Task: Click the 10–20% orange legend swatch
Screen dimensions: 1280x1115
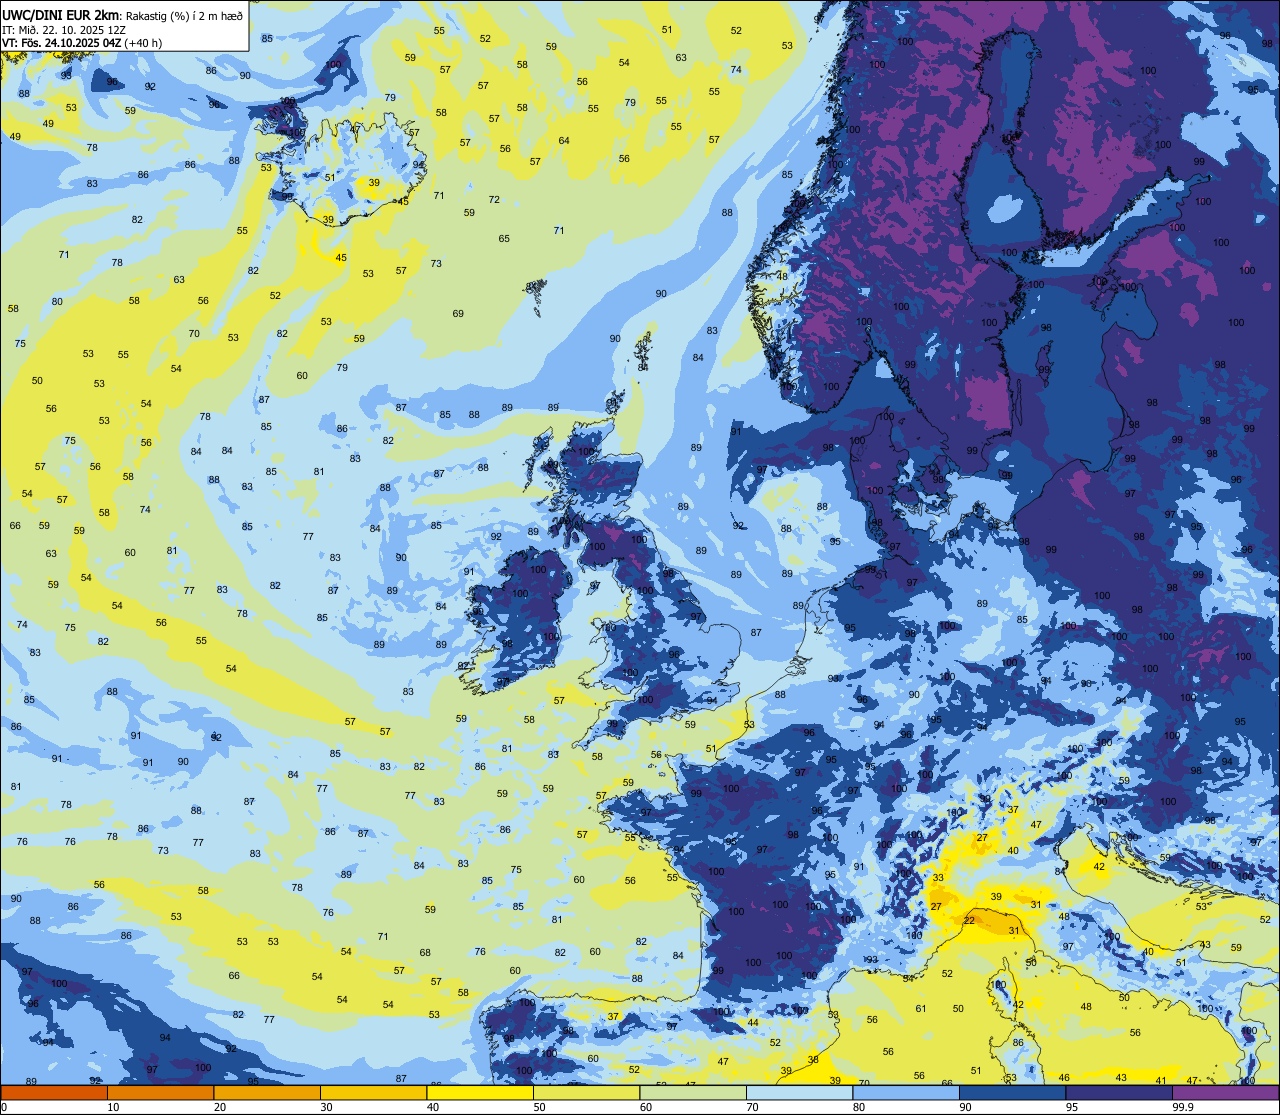Action: click(160, 1093)
